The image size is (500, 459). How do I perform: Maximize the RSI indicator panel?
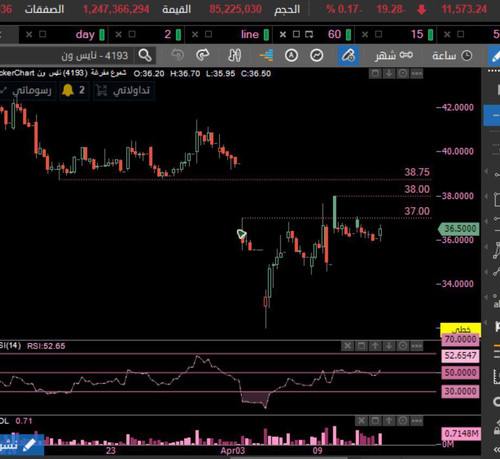point(361,346)
